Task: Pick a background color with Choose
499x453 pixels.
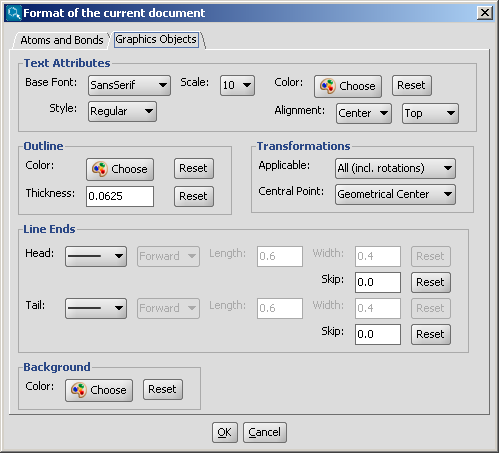Action: point(99,390)
